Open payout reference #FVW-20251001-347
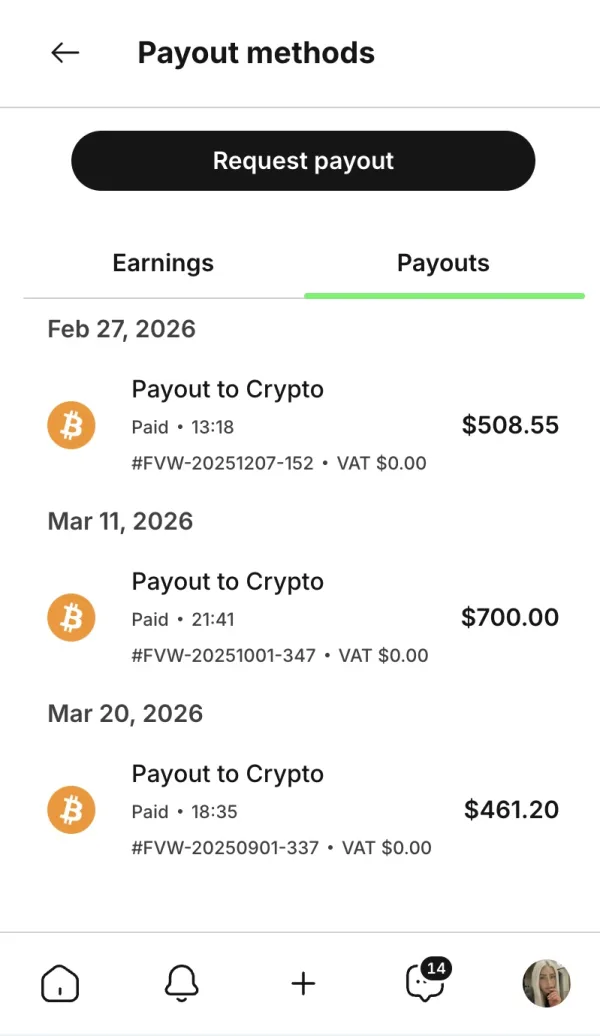The image size is (600, 1036). (223, 655)
